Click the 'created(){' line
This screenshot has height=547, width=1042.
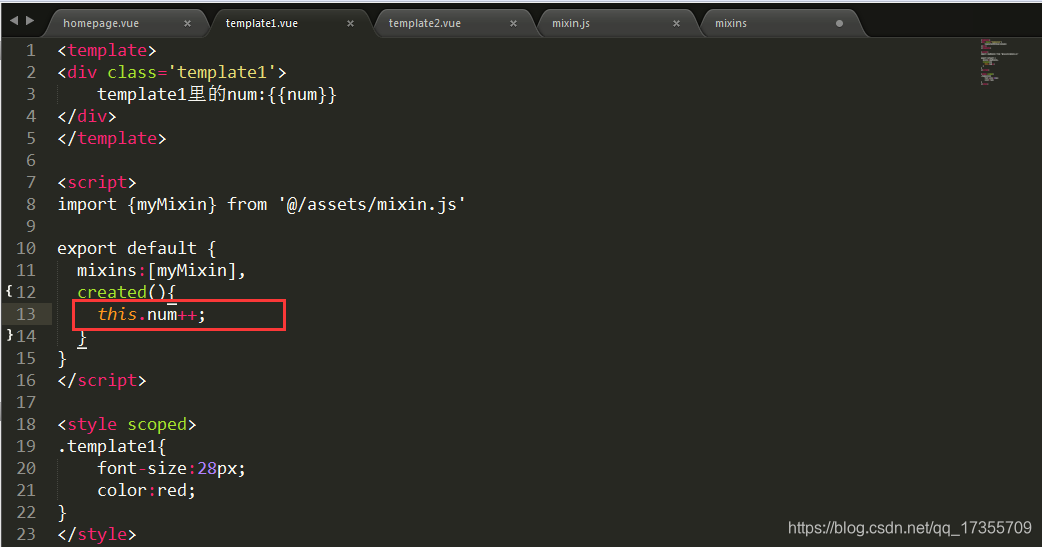[126, 292]
